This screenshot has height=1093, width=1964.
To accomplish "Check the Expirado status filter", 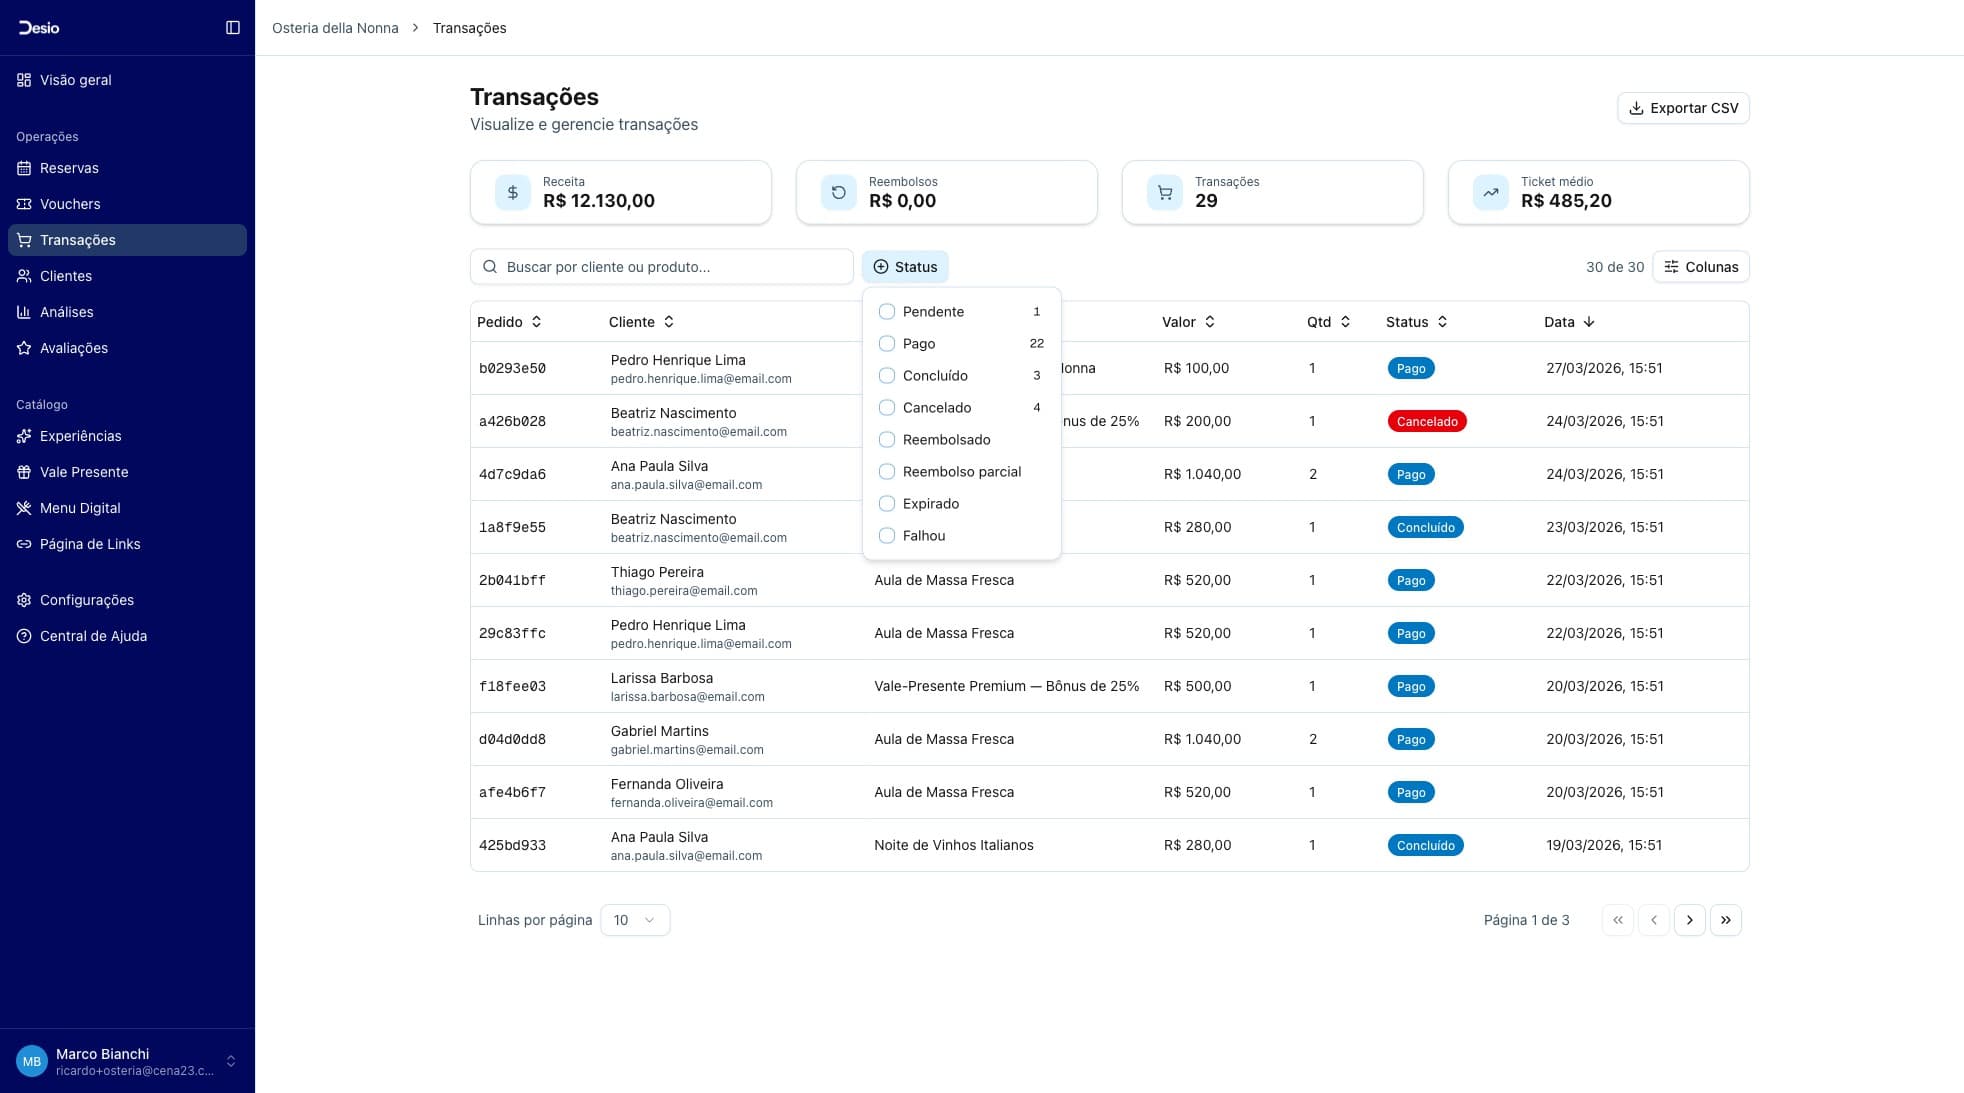I will point(887,504).
